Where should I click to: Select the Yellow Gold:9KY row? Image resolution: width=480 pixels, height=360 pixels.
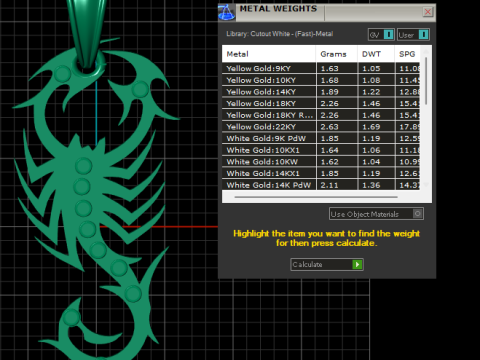[x=321, y=68]
